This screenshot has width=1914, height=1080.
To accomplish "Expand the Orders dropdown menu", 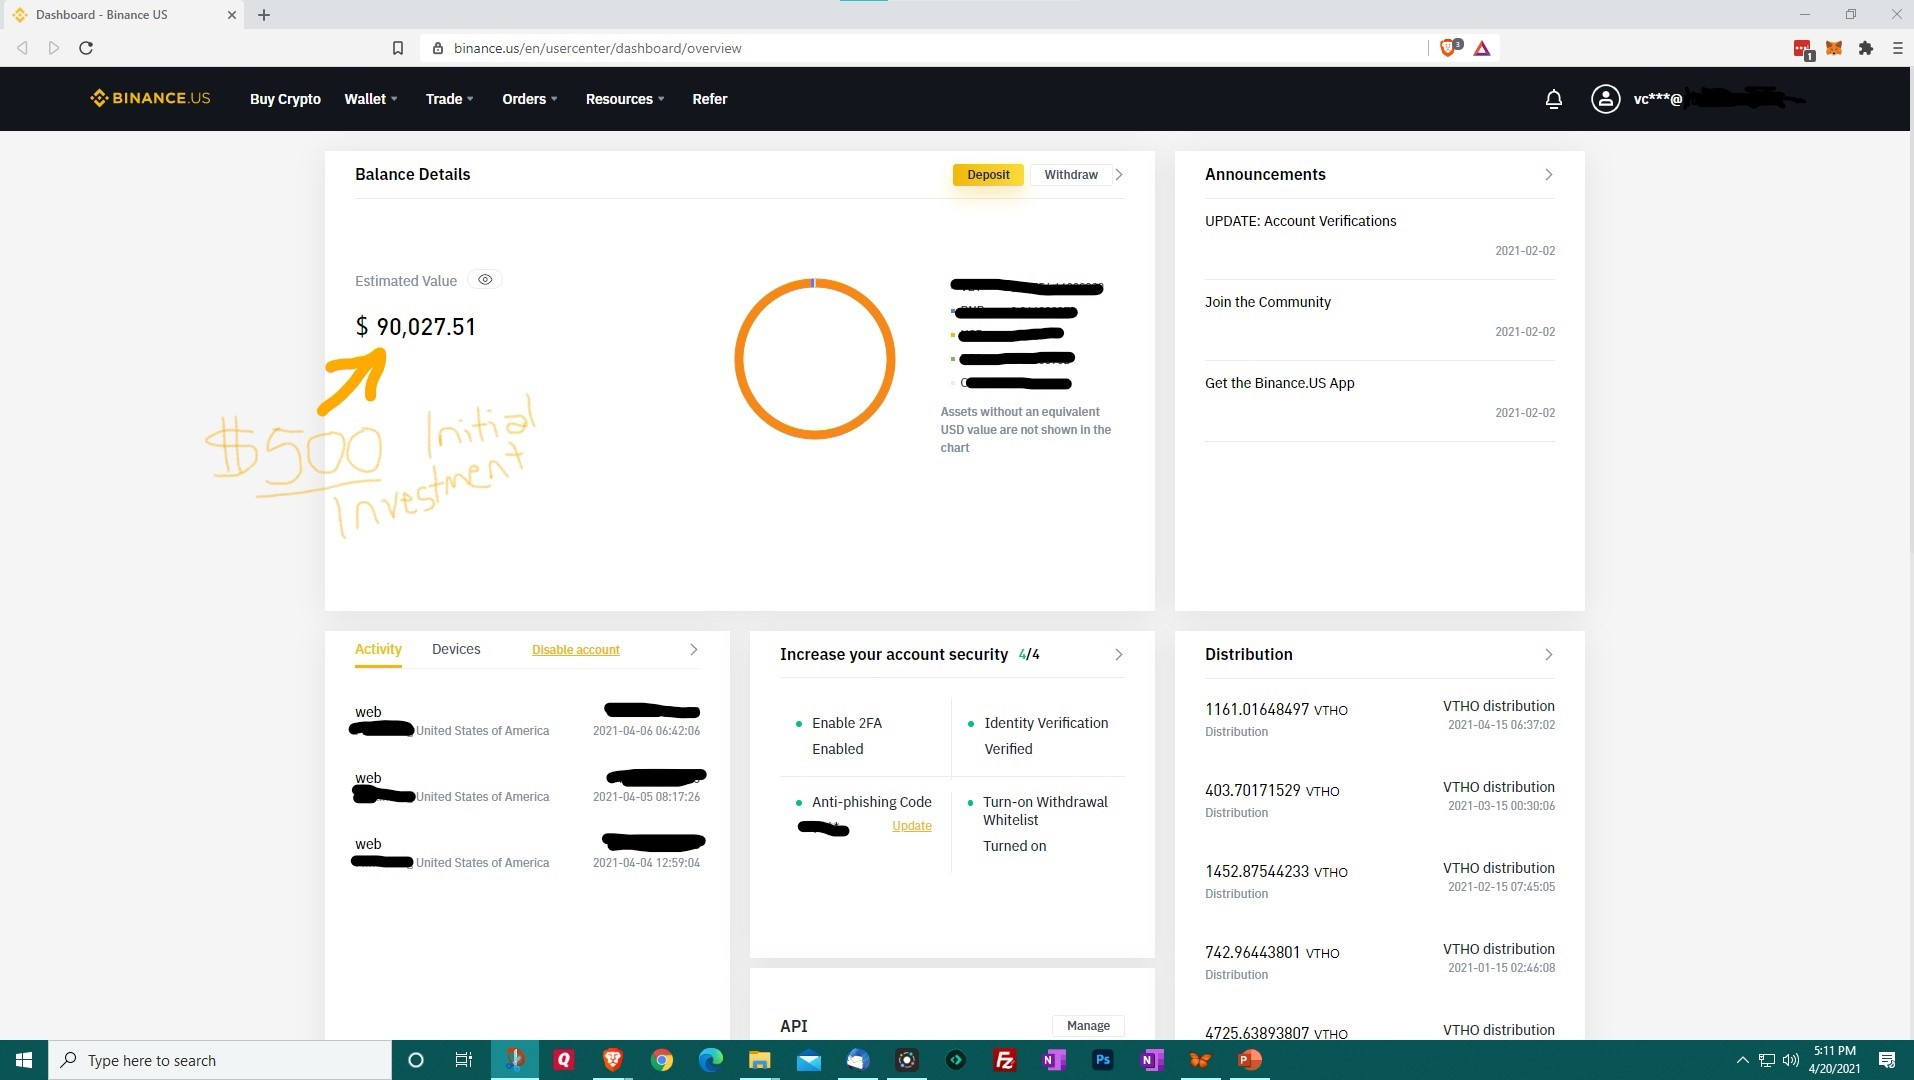I will pos(529,99).
